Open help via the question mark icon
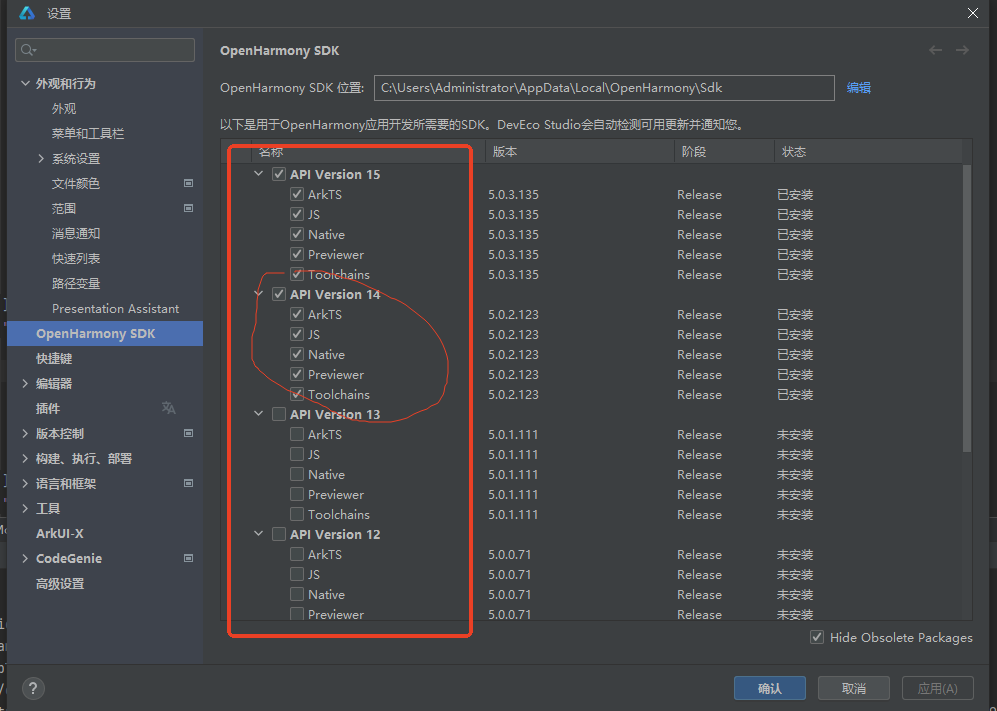 [33, 688]
